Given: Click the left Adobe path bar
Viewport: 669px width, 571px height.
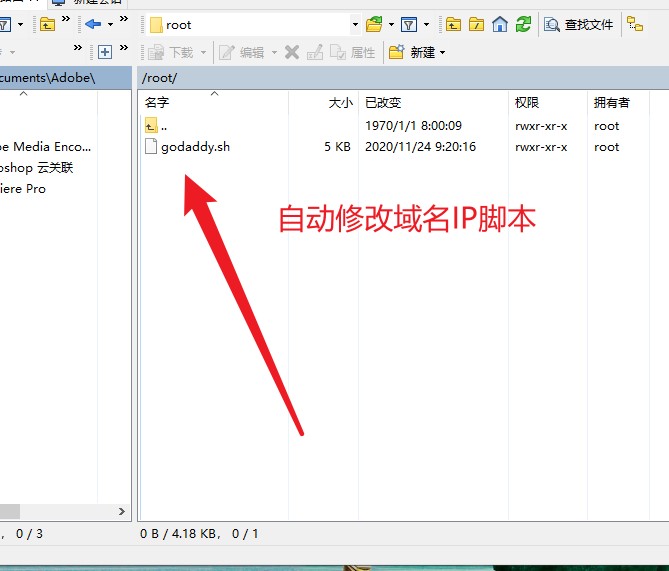Looking at the screenshot, I should point(65,78).
